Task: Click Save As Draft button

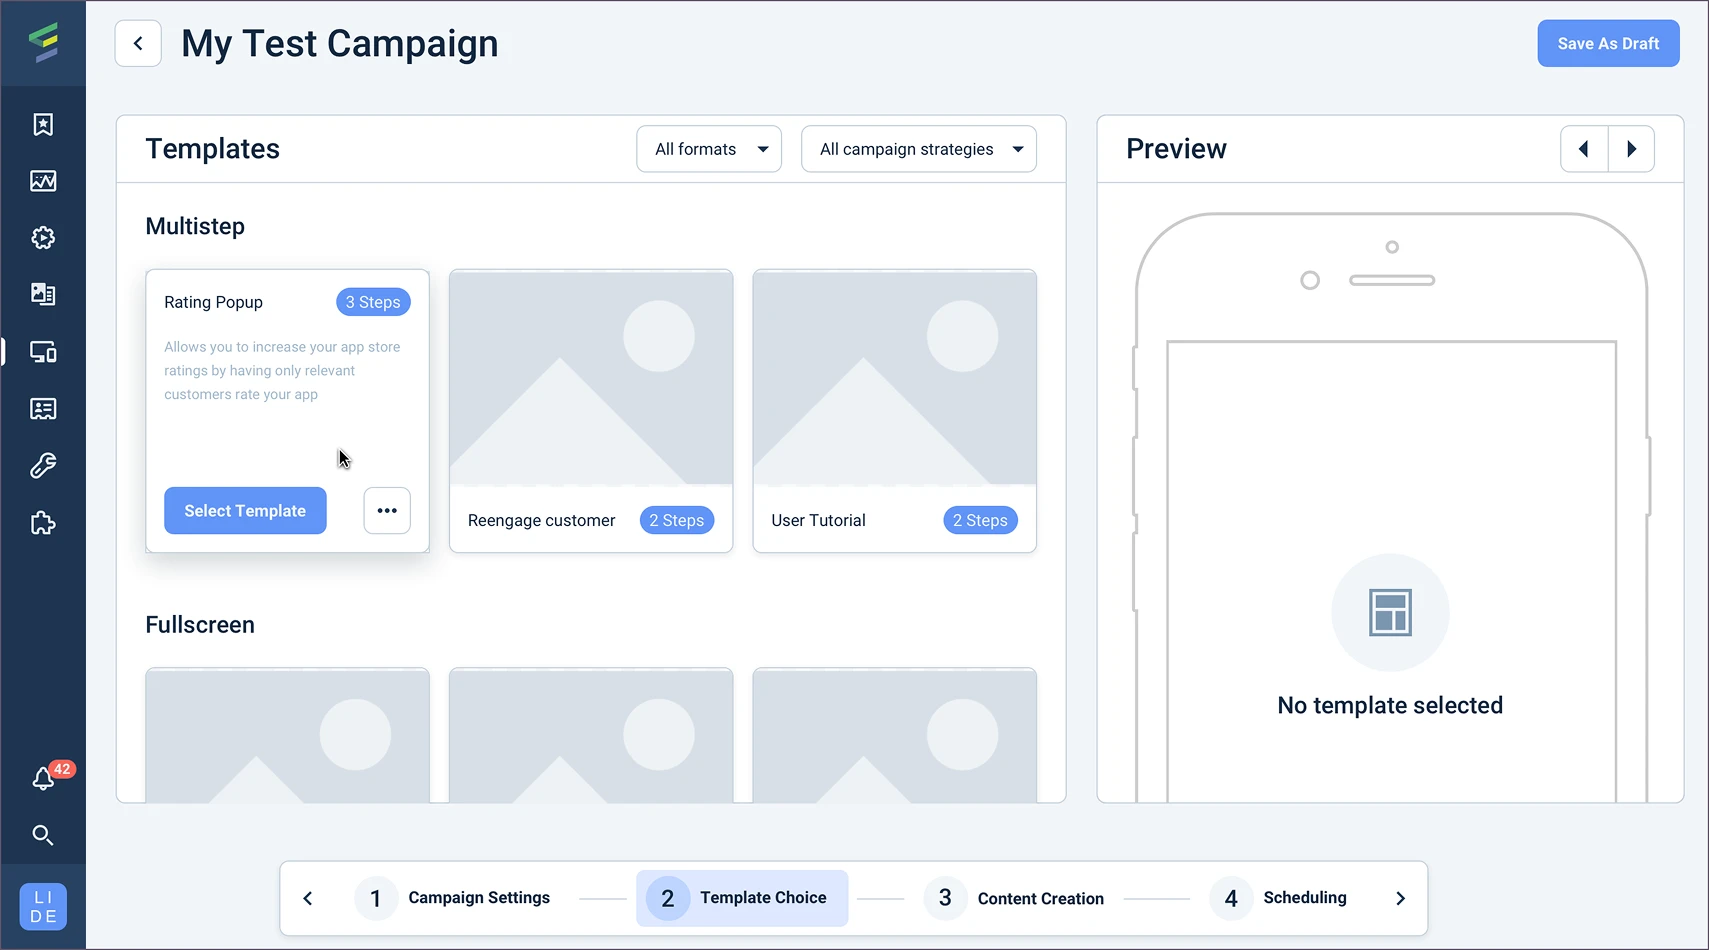Action: click(x=1608, y=44)
